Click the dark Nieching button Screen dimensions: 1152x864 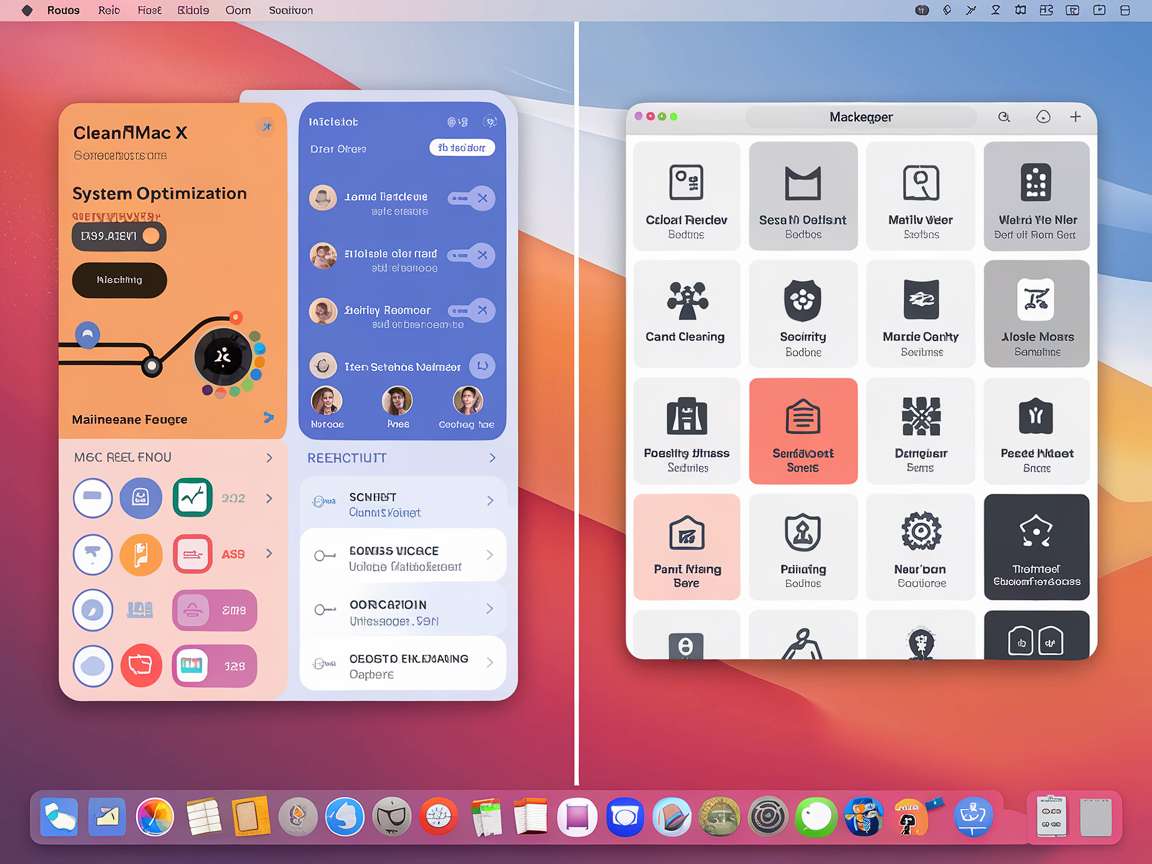(119, 280)
